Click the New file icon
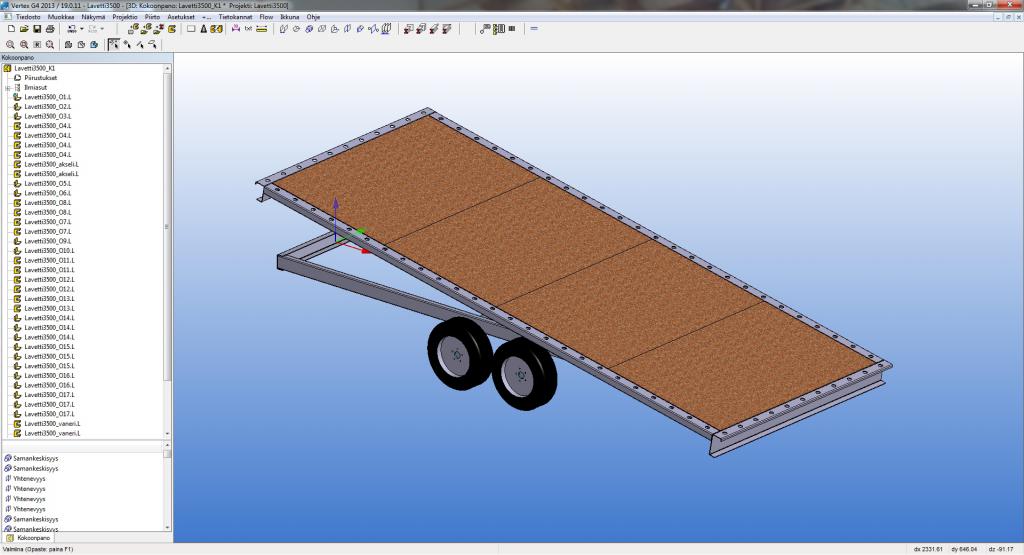This screenshot has width=1024, height=555. [x=11, y=29]
